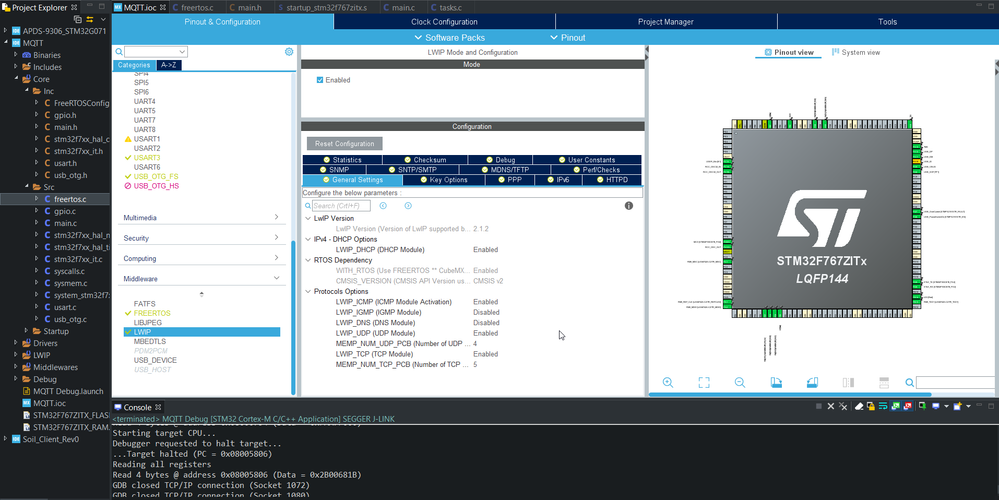Display the selected console

(936, 406)
